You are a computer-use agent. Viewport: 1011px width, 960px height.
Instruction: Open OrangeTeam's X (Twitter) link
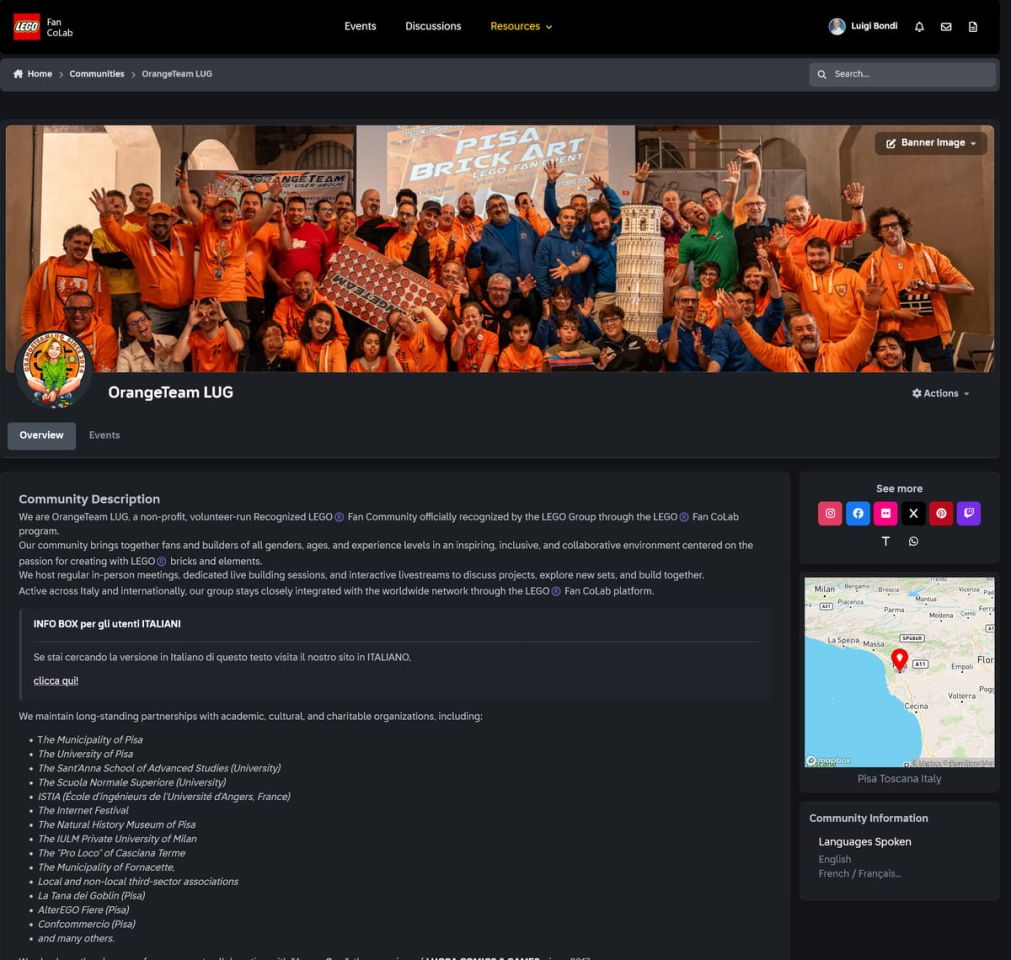coord(913,513)
